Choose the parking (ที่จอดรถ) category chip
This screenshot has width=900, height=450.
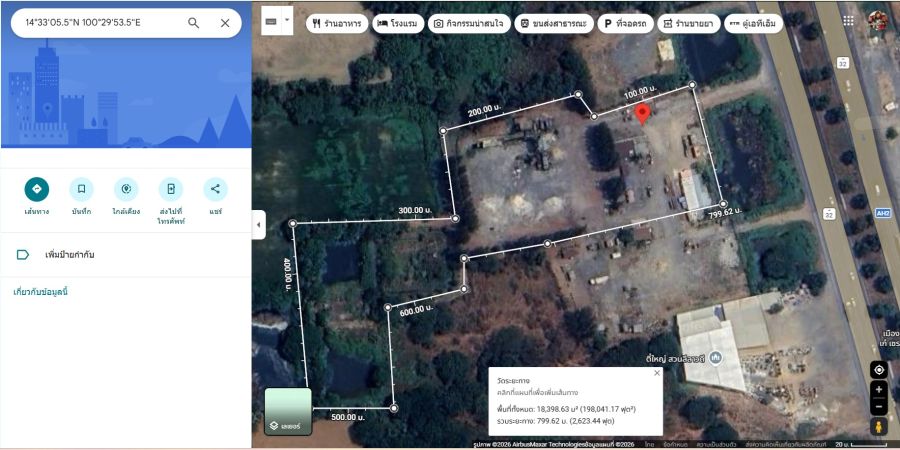click(624, 23)
